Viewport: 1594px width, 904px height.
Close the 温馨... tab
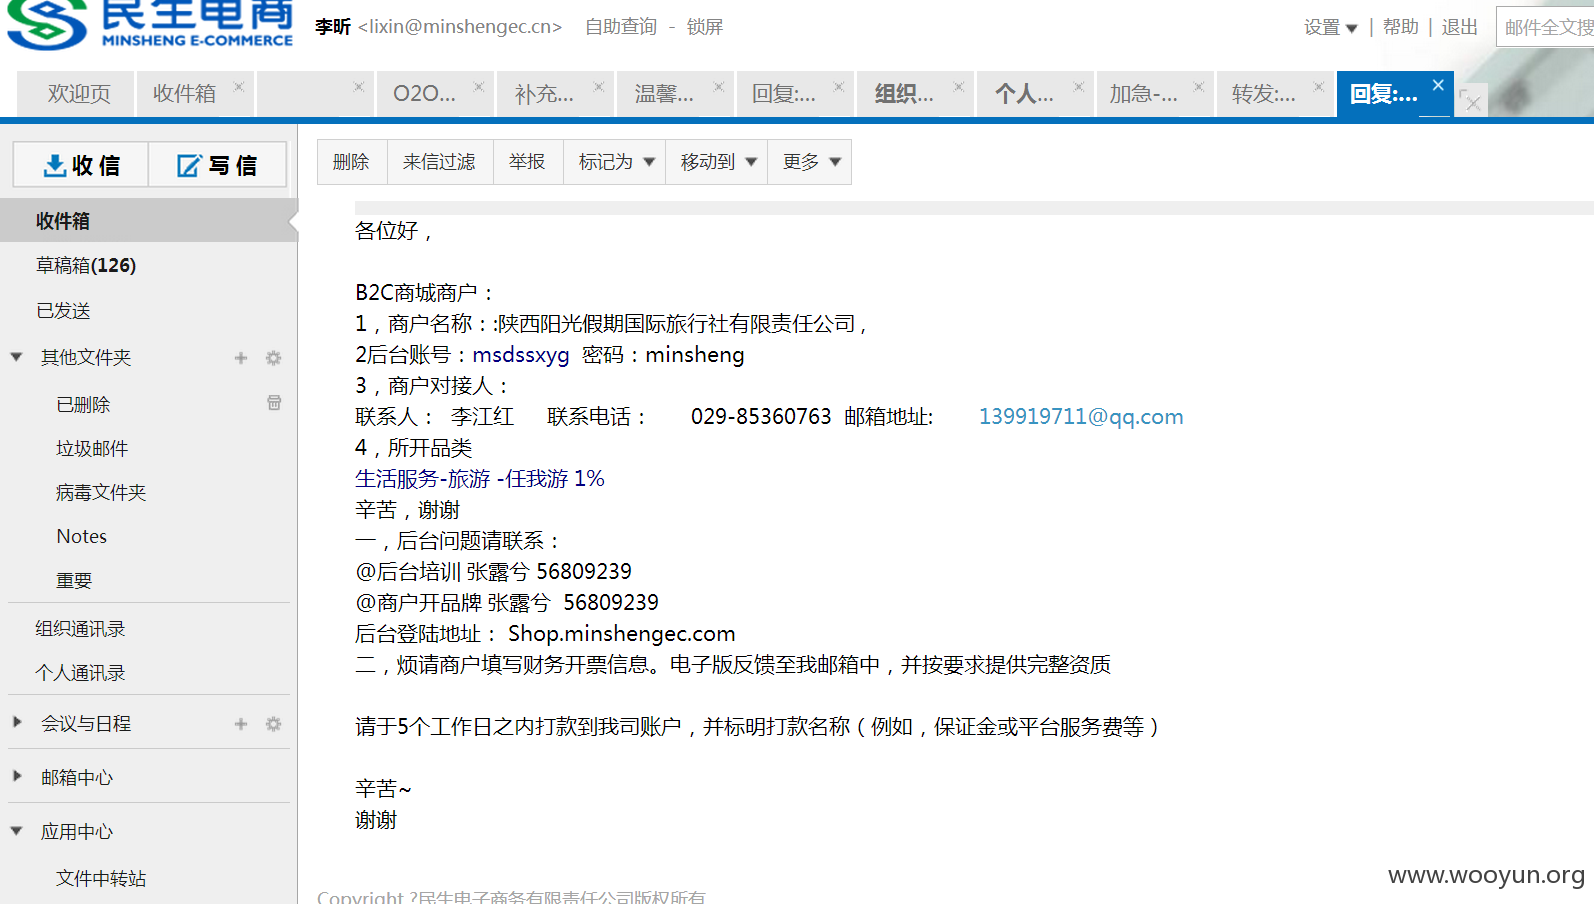click(719, 87)
